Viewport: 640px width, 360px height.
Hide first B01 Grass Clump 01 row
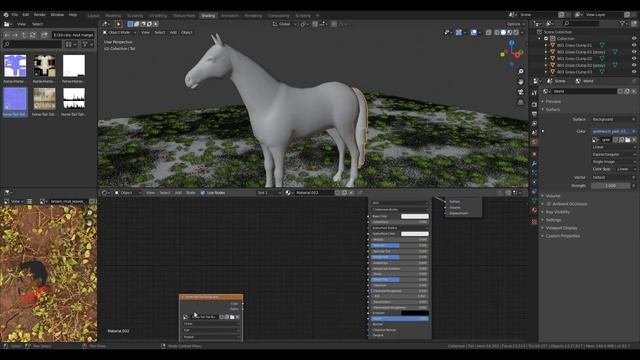click(634, 45)
